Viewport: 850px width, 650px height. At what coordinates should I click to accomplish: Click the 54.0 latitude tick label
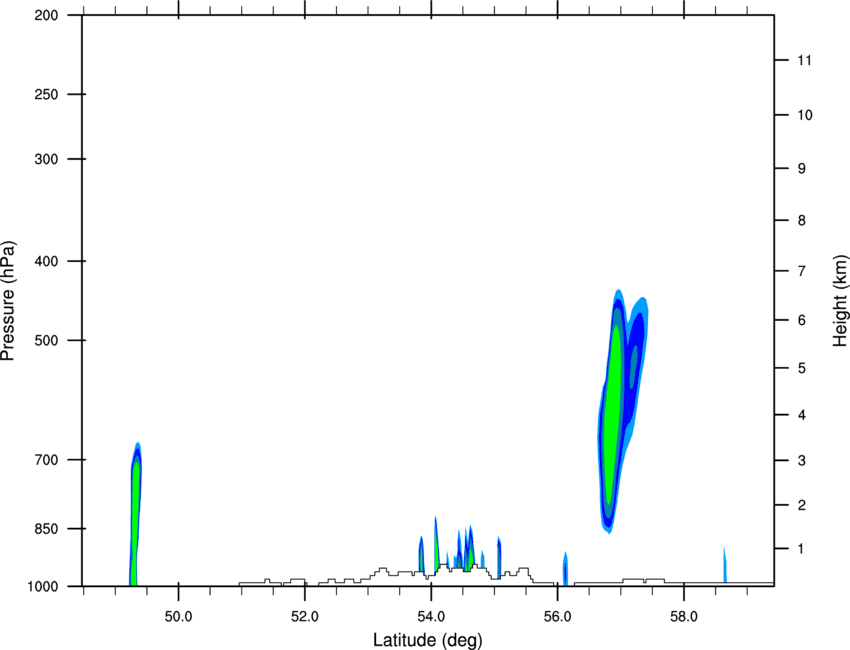click(431, 617)
